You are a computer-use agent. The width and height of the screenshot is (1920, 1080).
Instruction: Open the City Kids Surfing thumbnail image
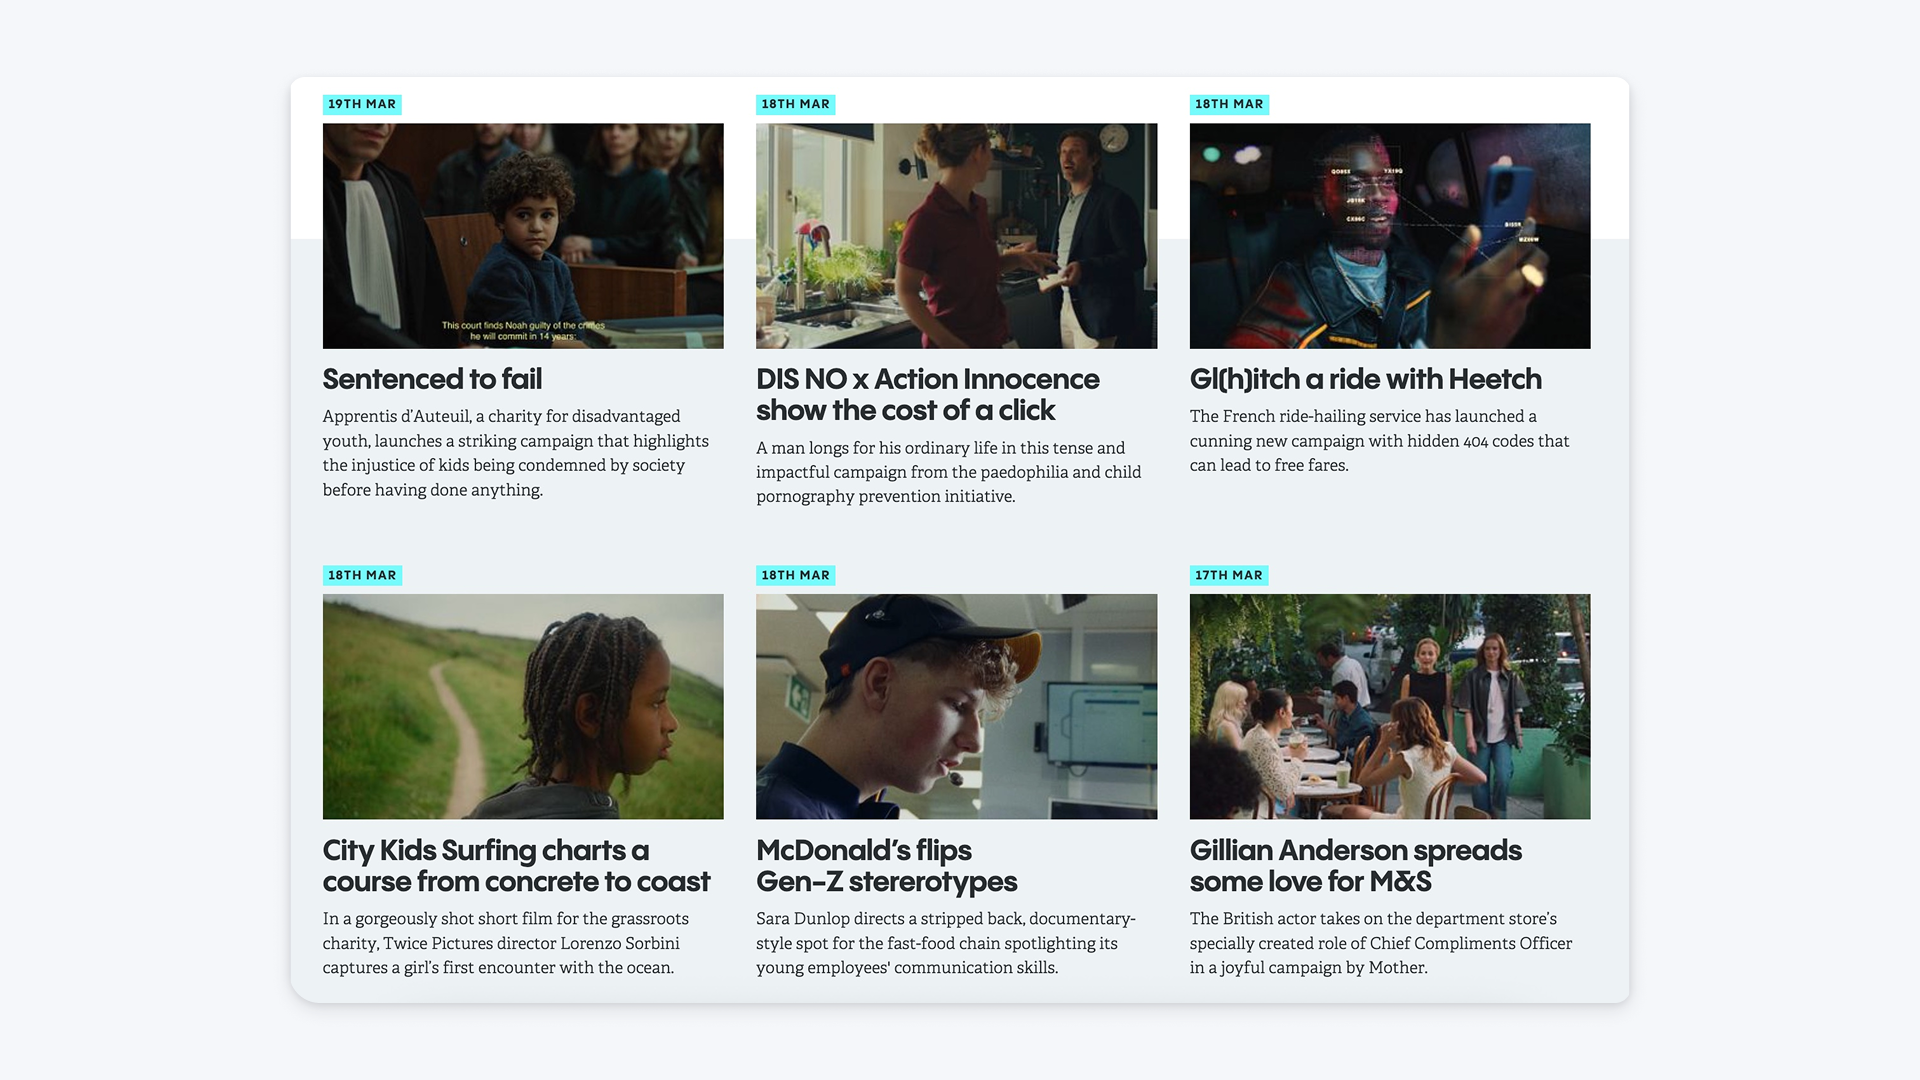[523, 707]
